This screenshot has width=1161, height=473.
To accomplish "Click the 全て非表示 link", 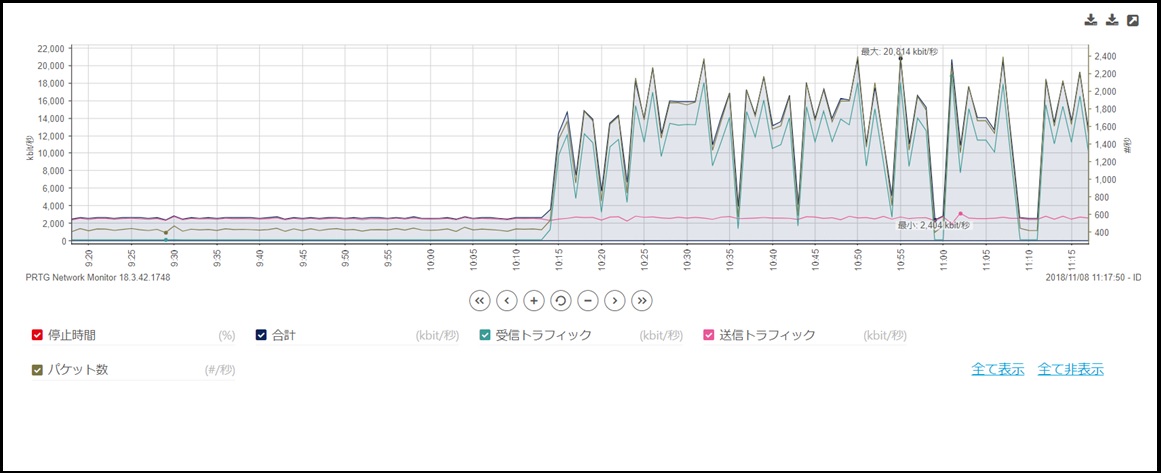I will coord(1071,369).
